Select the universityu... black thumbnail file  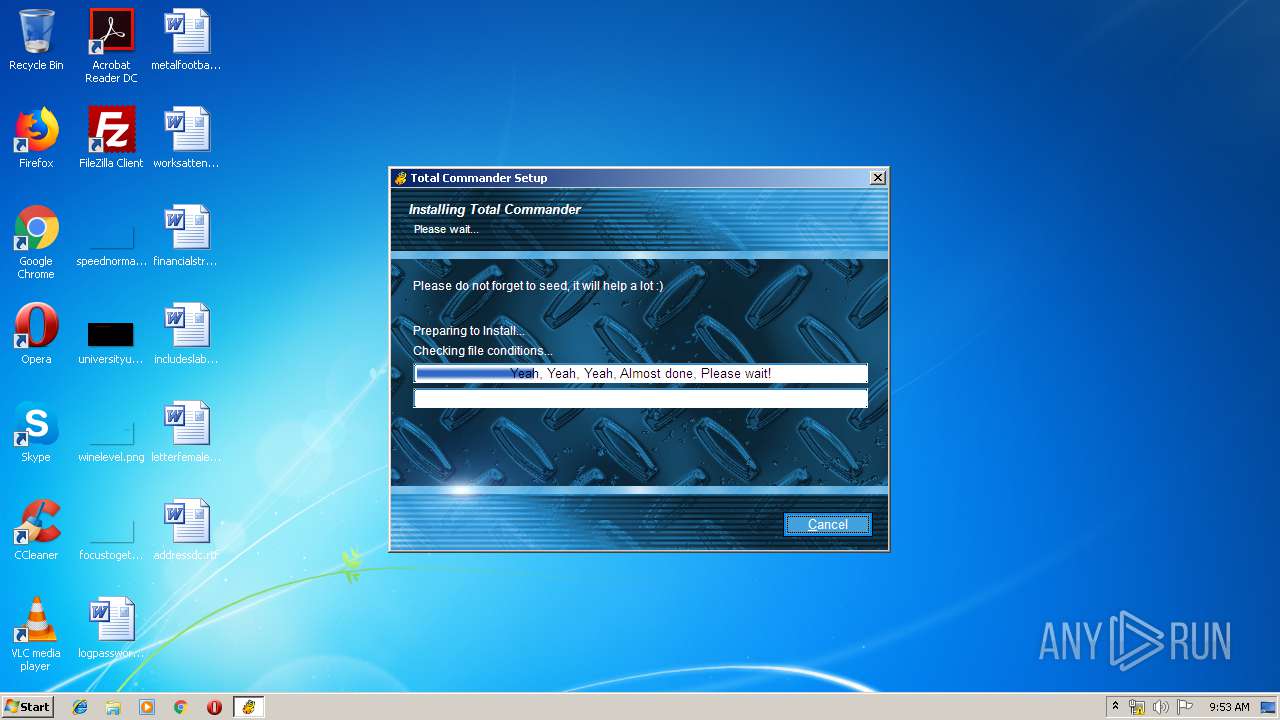point(111,342)
